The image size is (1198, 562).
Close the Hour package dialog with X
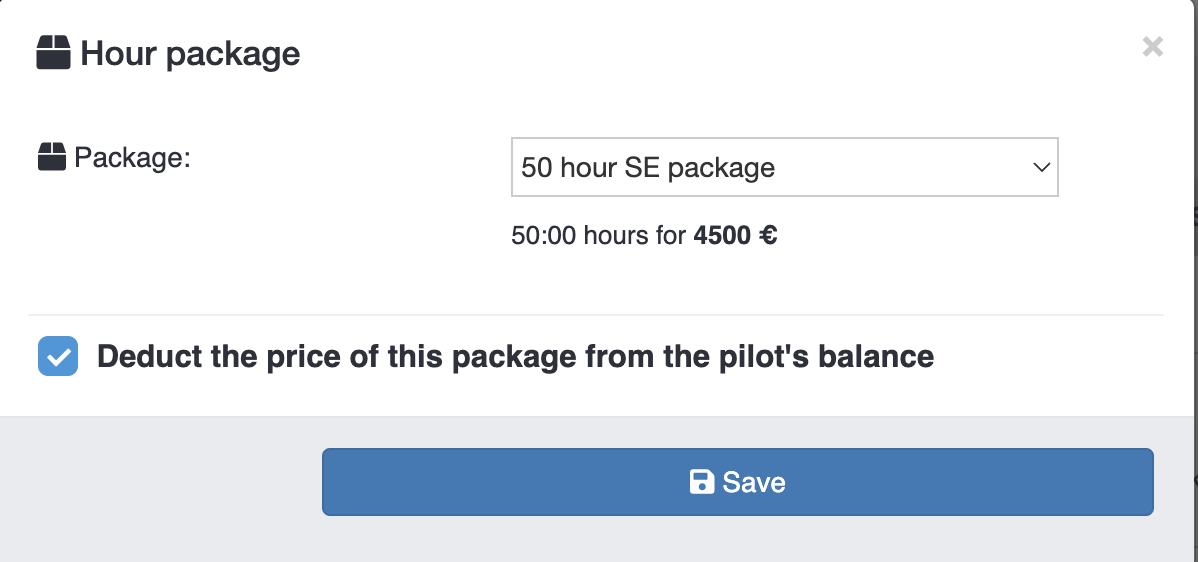[1152, 47]
